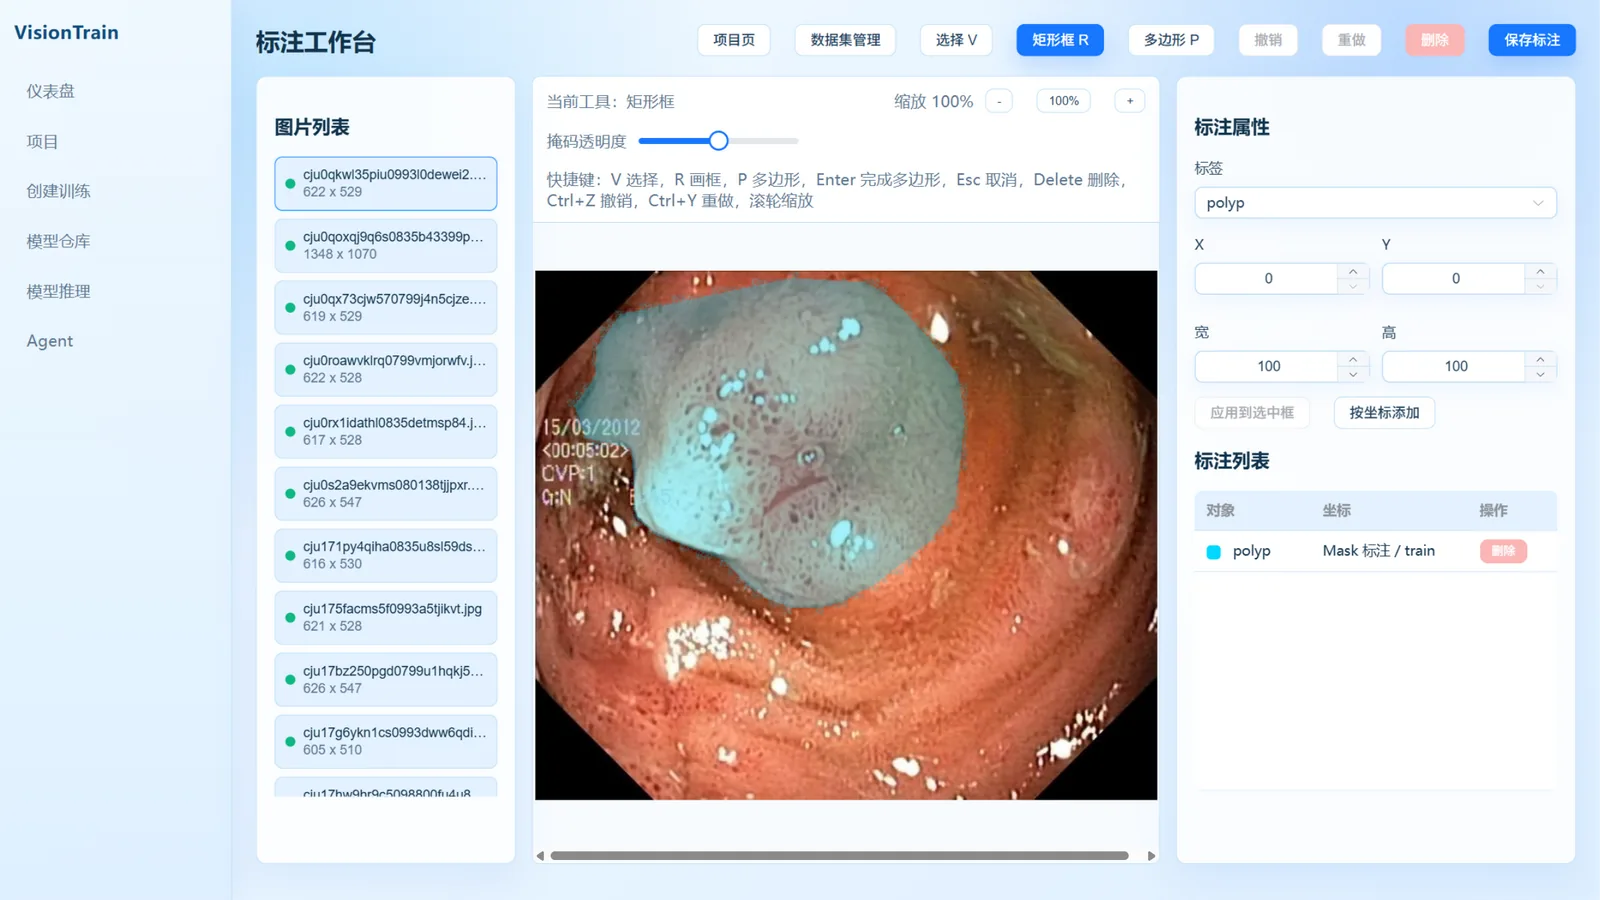Click the X coordinate input field

point(1268,279)
